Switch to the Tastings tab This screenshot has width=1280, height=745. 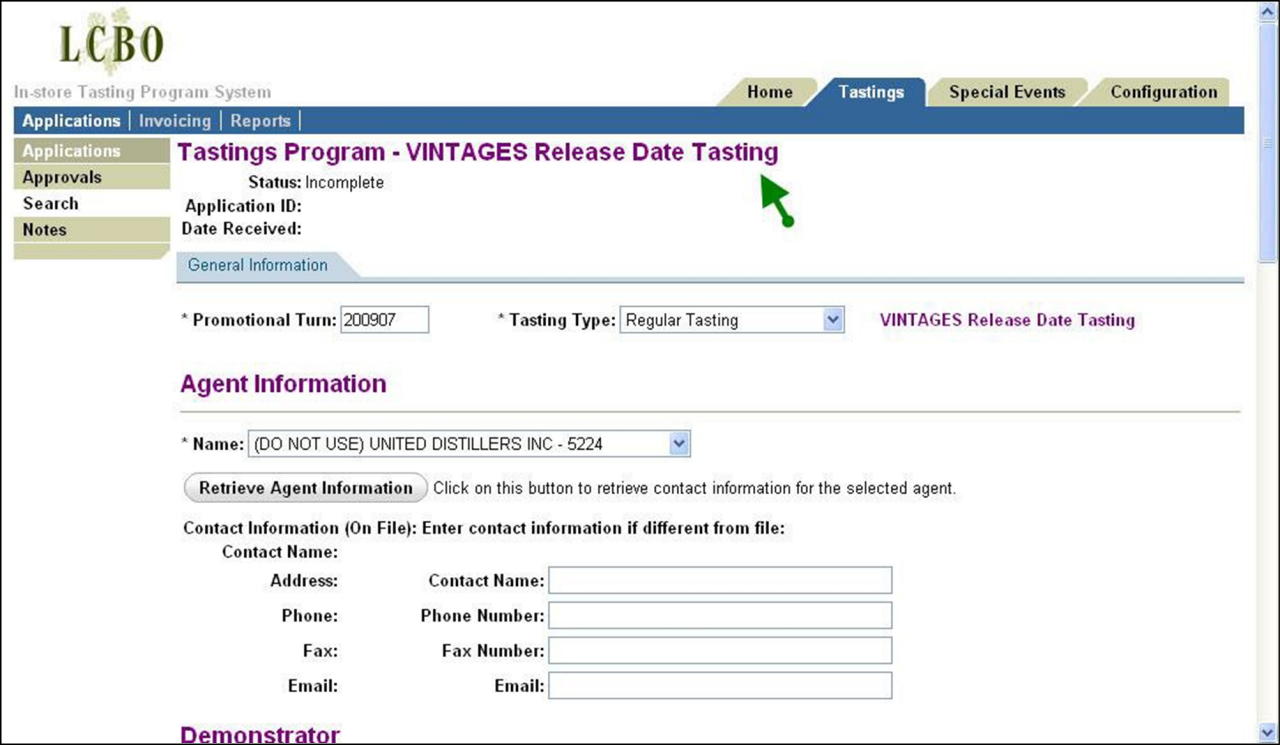870,92
